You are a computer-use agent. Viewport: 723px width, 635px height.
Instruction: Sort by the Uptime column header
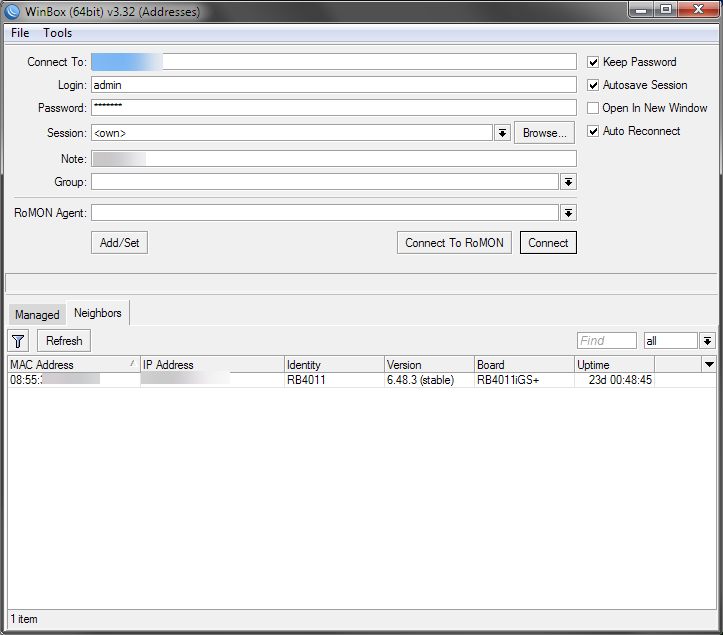pyautogui.click(x=614, y=364)
